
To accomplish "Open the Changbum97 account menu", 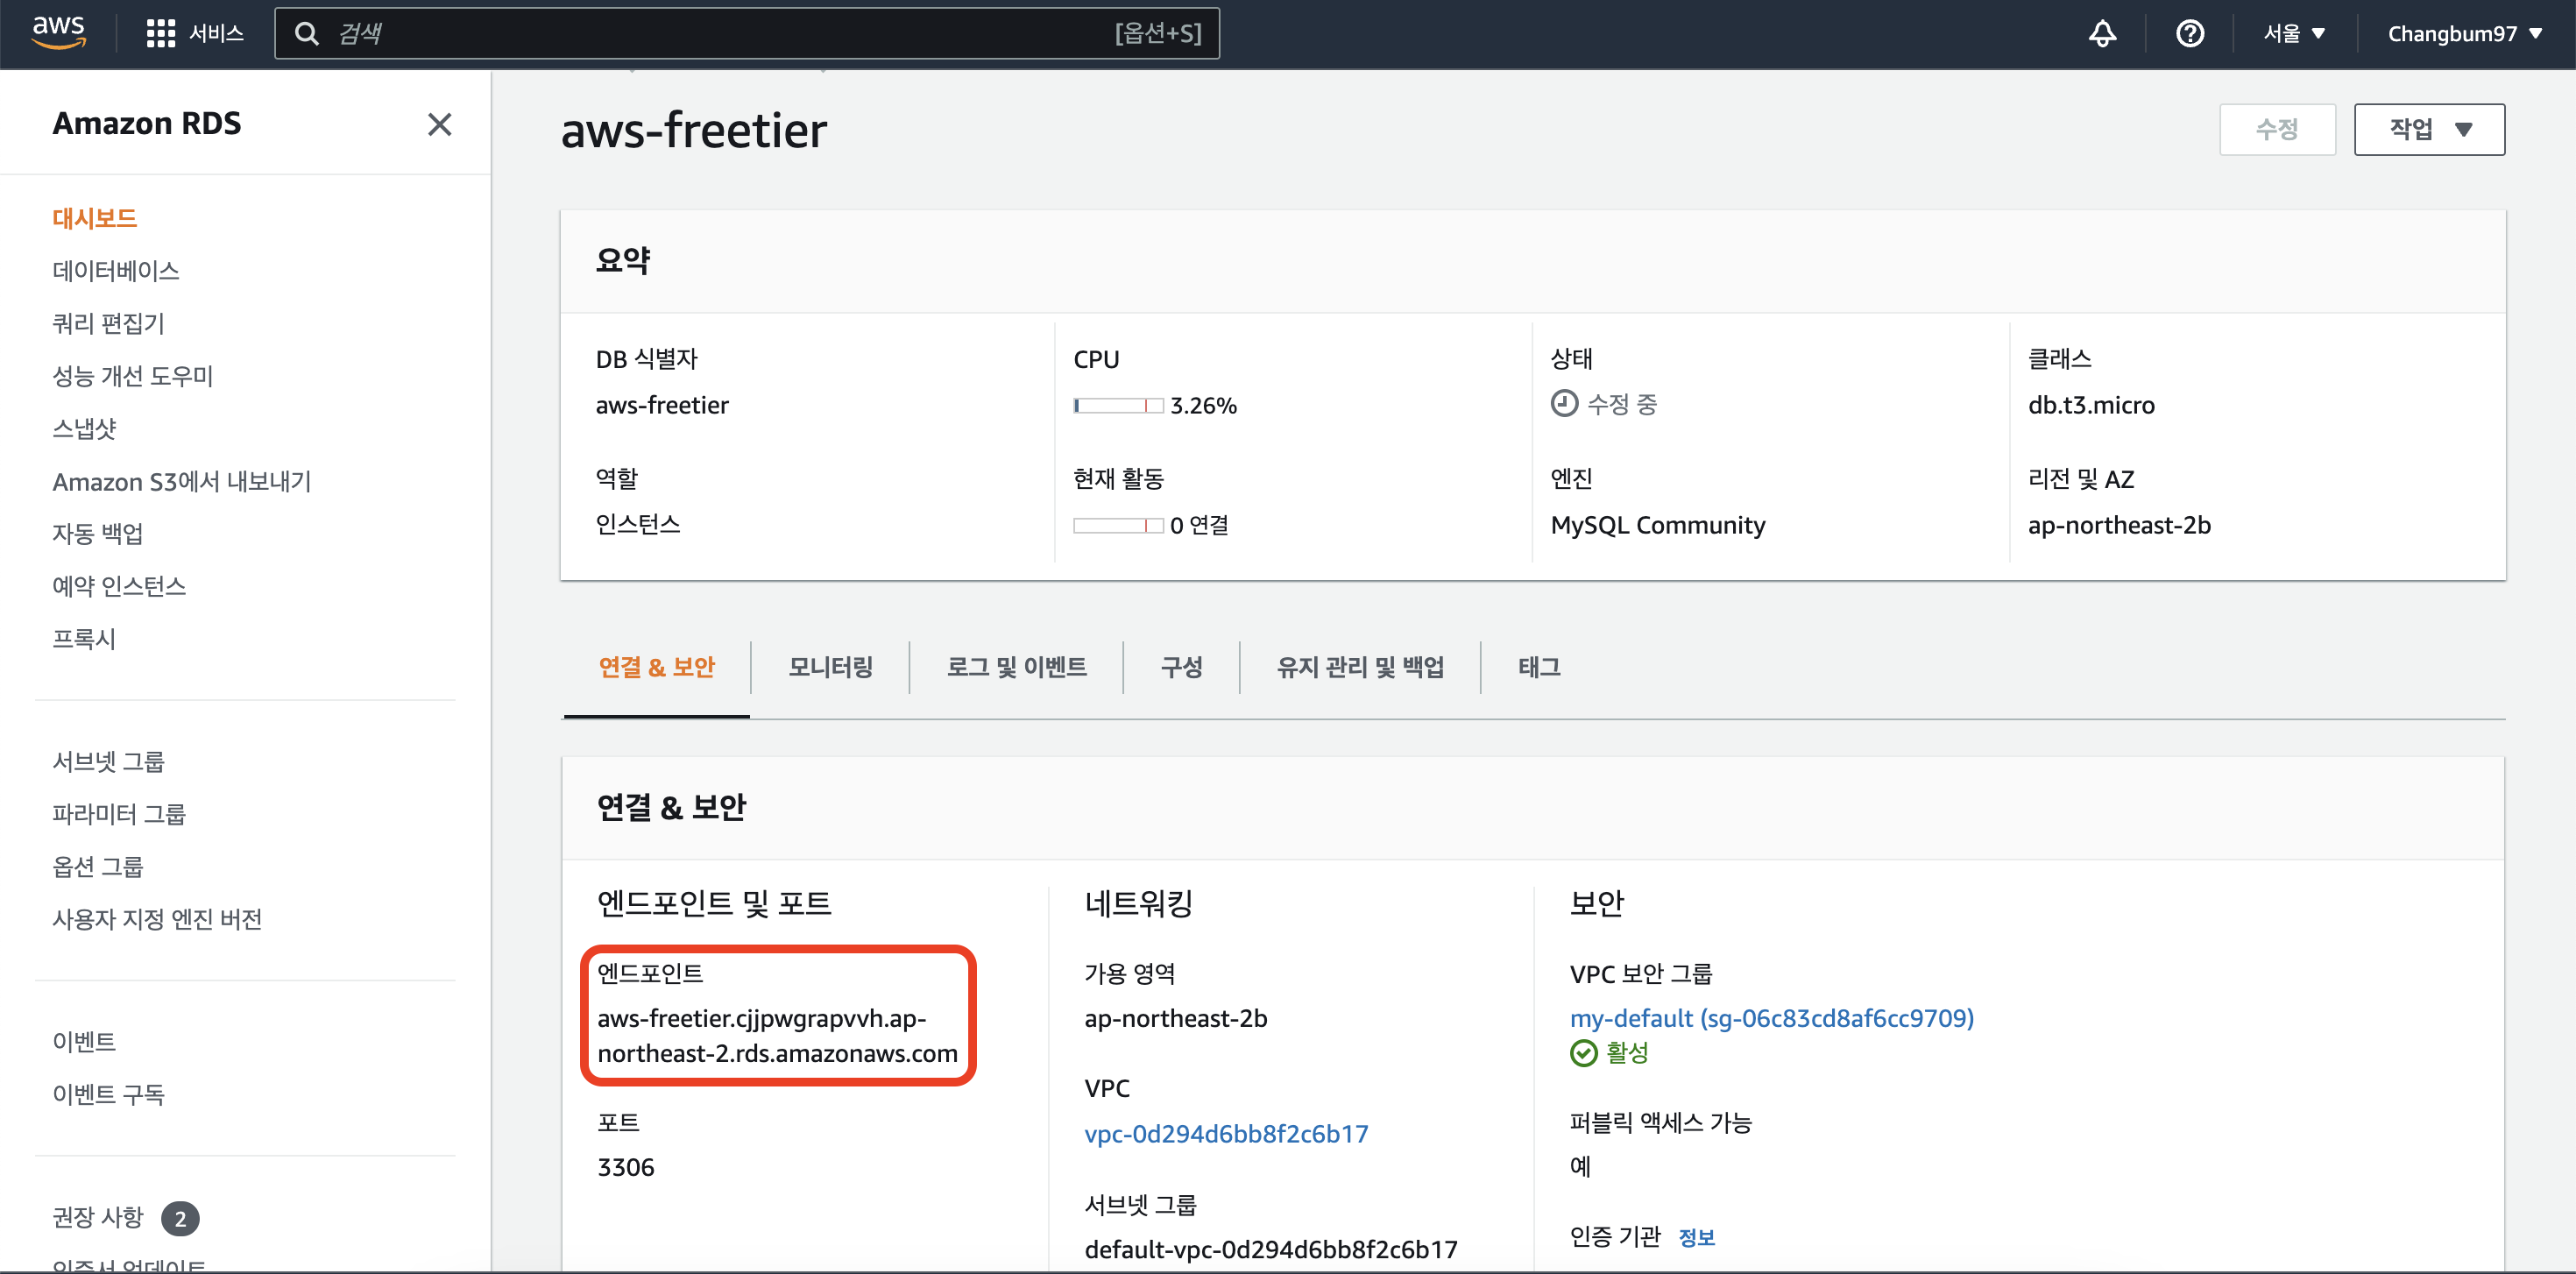I will [2464, 33].
